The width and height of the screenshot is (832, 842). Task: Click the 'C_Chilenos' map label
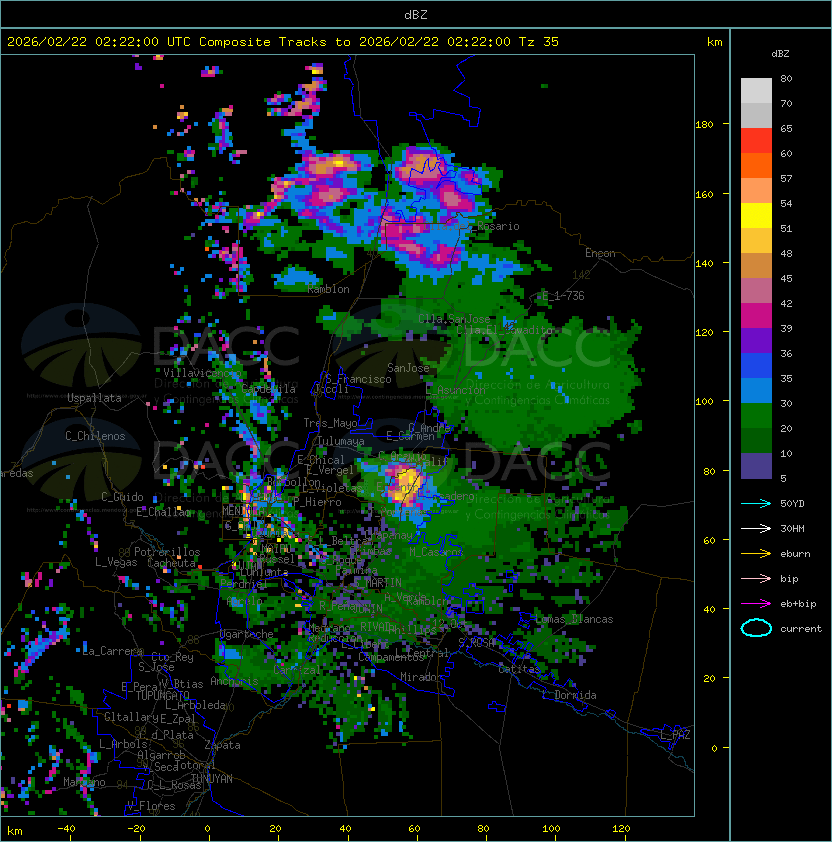[95, 436]
